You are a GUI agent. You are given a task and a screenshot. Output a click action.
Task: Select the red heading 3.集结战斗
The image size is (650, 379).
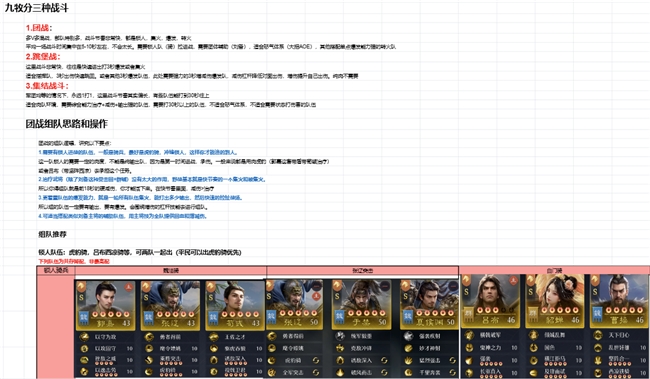tap(47, 86)
